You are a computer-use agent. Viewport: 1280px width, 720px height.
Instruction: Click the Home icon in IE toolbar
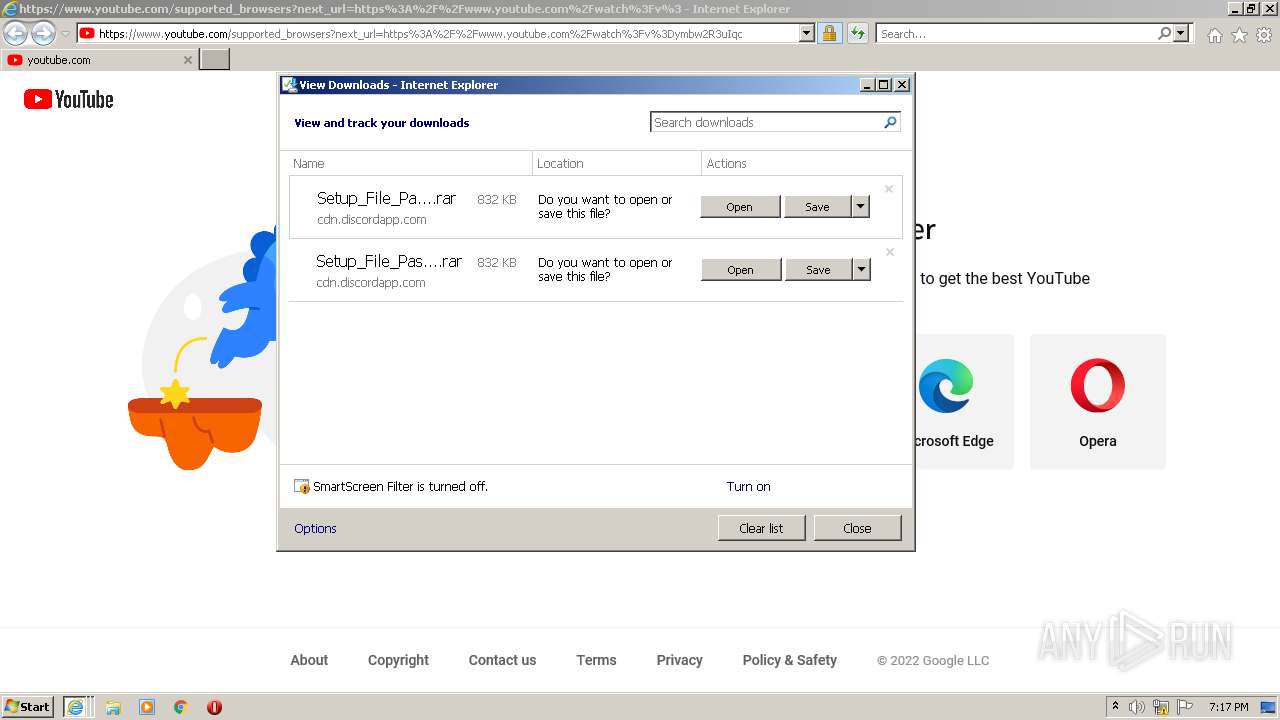1214,35
